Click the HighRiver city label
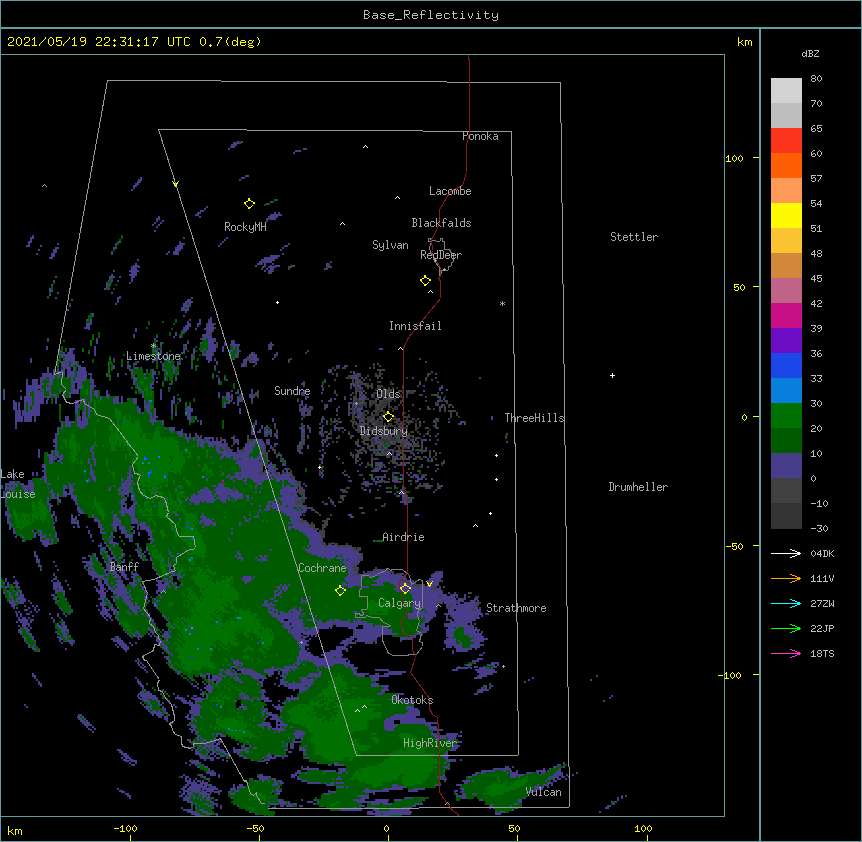This screenshot has height=842, width=862. tap(430, 743)
